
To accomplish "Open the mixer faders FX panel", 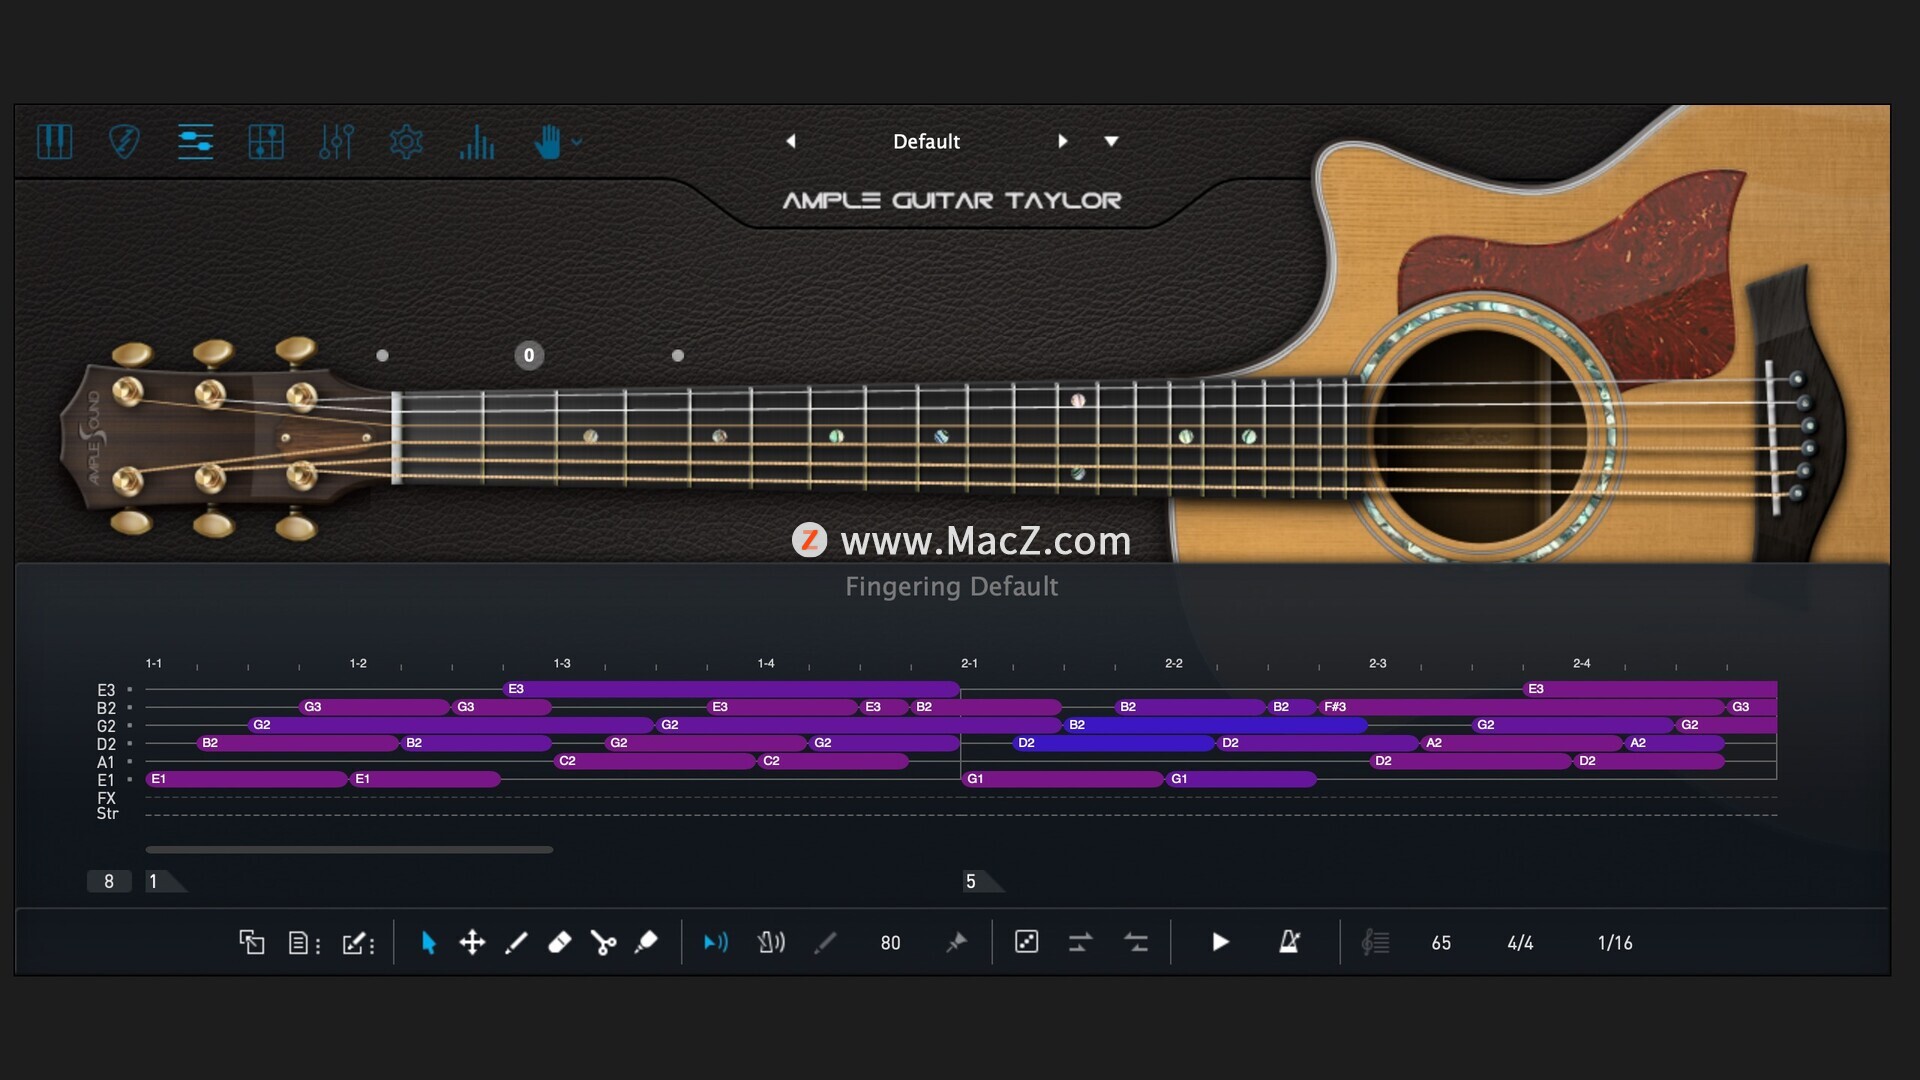I will coord(336,142).
